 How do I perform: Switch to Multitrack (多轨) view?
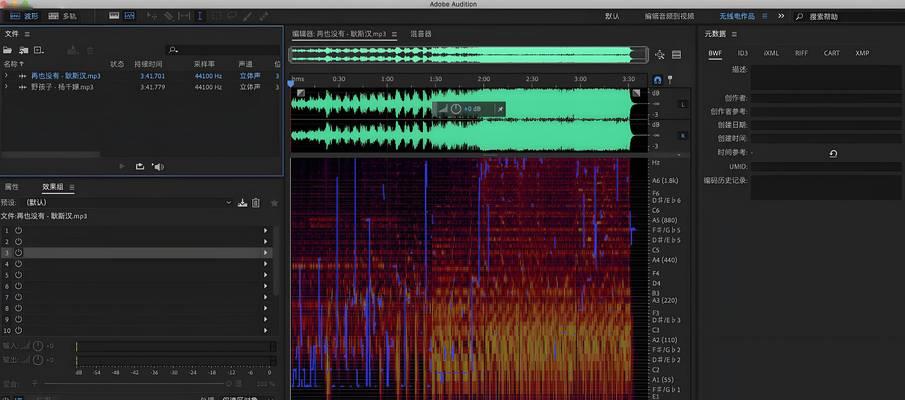click(x=63, y=16)
